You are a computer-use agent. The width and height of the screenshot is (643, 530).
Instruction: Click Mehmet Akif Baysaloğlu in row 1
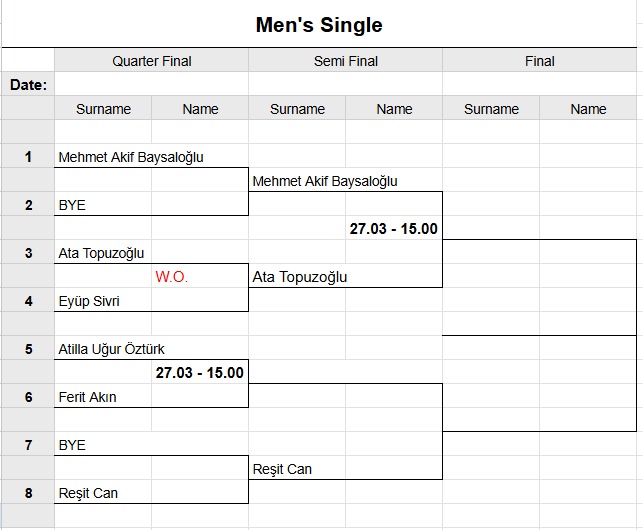click(131, 157)
